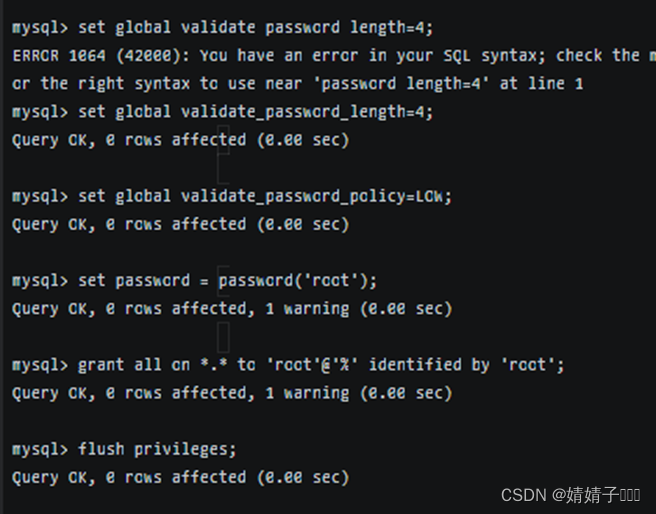Click the mysql> prompt before flush privileges

(40, 449)
